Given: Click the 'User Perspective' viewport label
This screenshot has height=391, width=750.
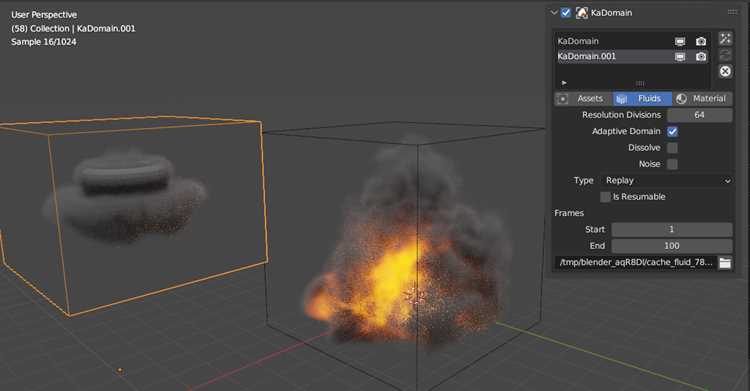Looking at the screenshot, I should pyautogui.click(x=44, y=15).
